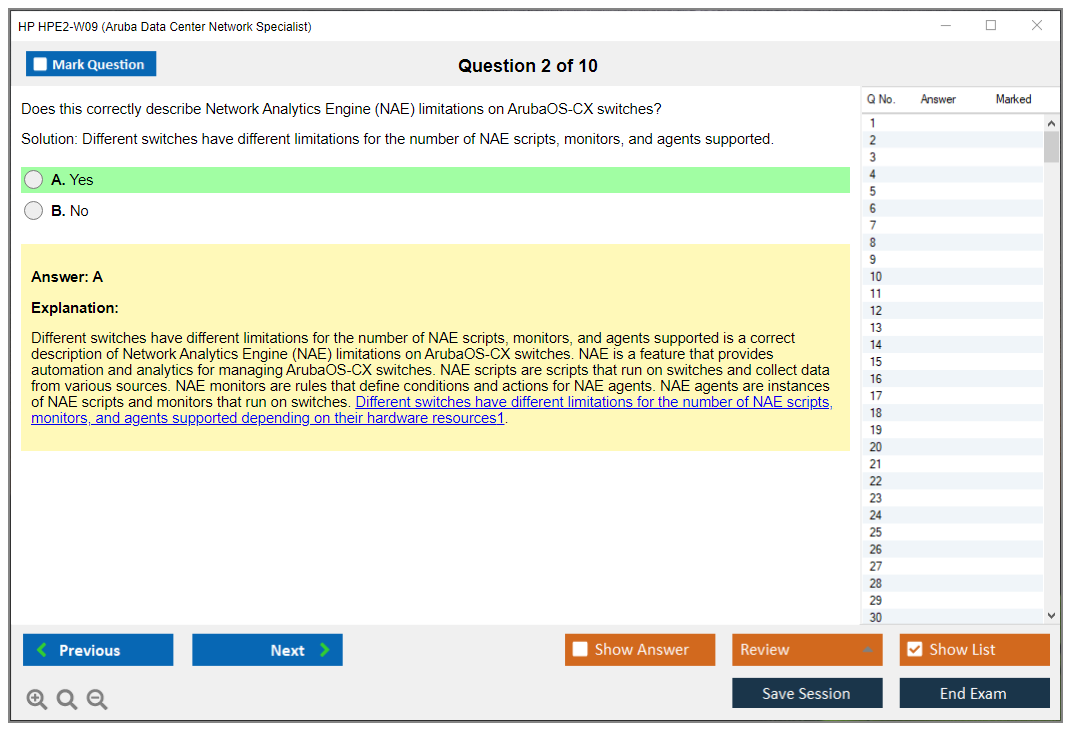Disable the Show List checkbox
Image resolution: width=1075 pixels, height=735 pixels.
914,650
